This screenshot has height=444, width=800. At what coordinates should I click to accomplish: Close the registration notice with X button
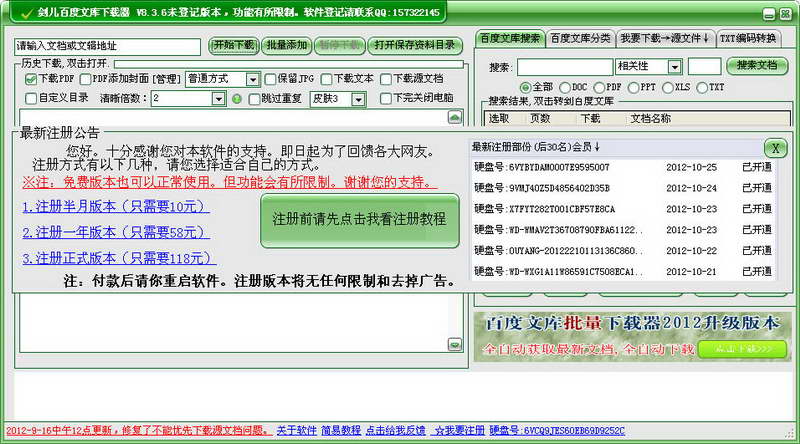coord(775,147)
